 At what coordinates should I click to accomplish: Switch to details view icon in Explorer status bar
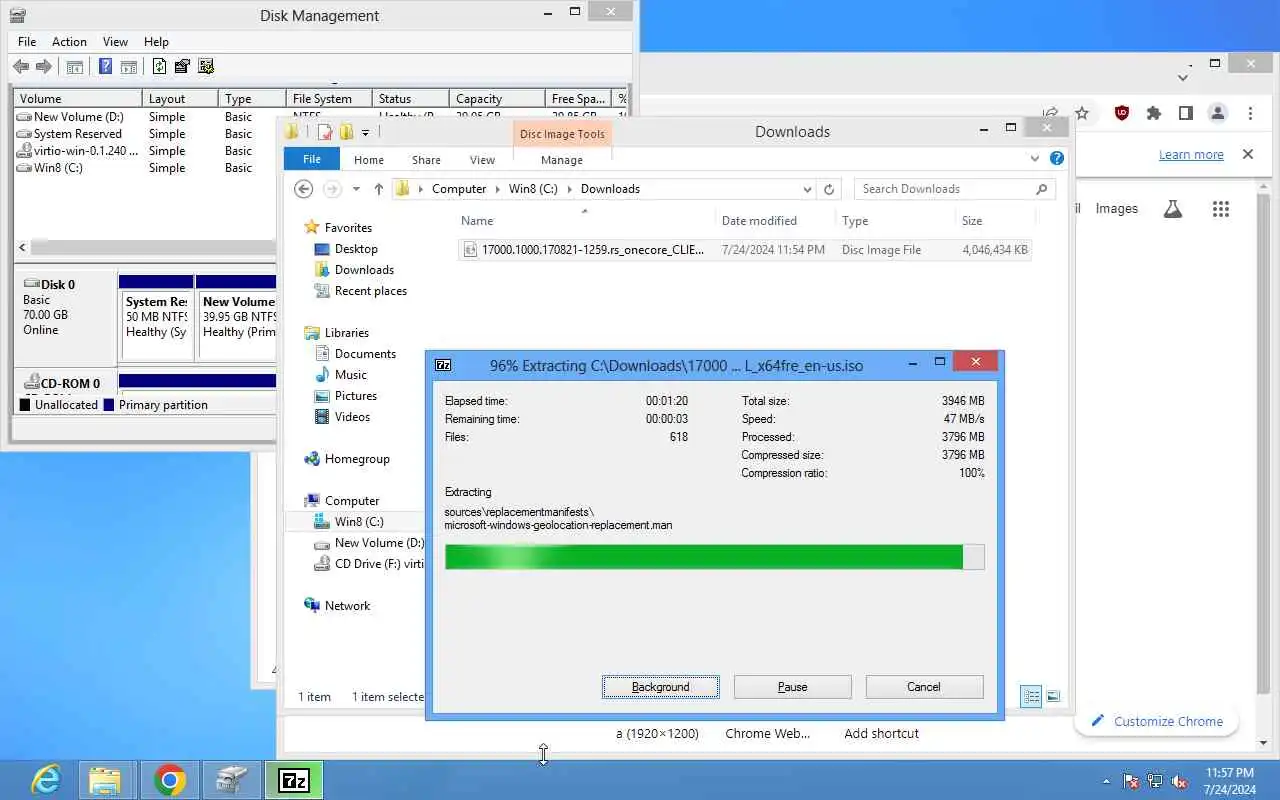coord(1031,696)
